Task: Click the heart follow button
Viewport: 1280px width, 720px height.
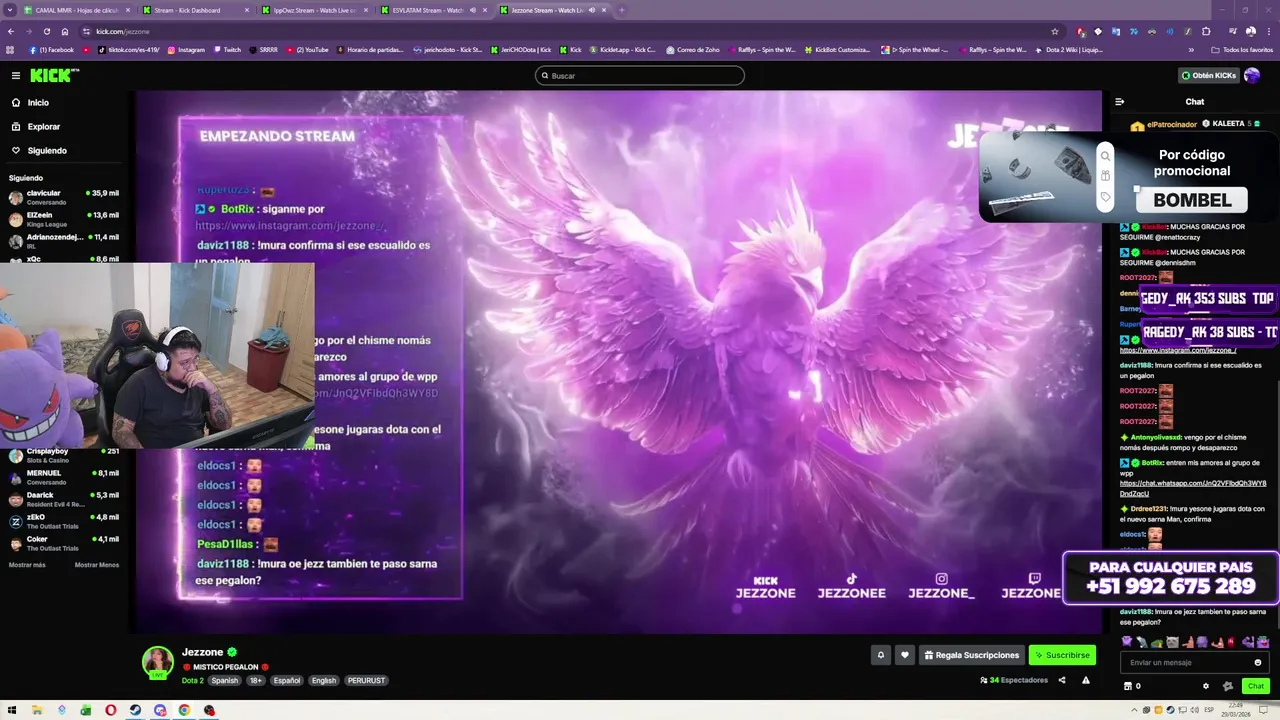Action: (x=905, y=655)
